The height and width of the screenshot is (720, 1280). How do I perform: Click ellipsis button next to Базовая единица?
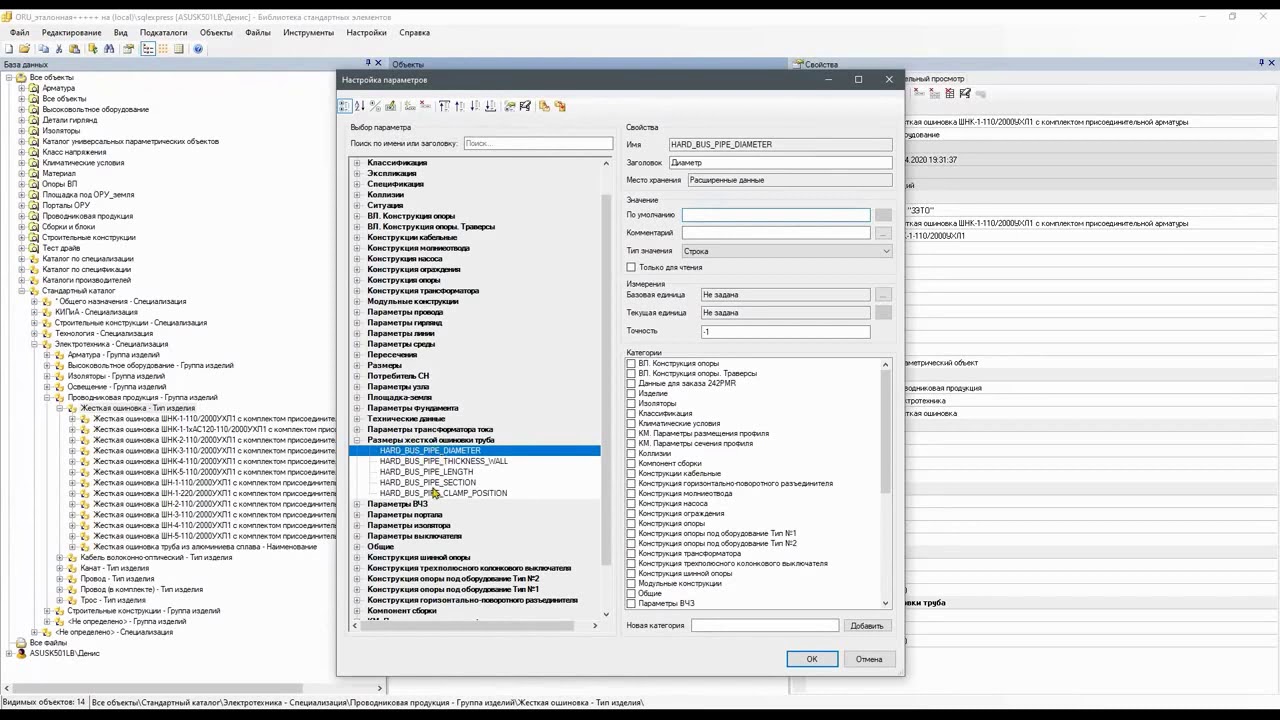pyautogui.click(x=883, y=295)
